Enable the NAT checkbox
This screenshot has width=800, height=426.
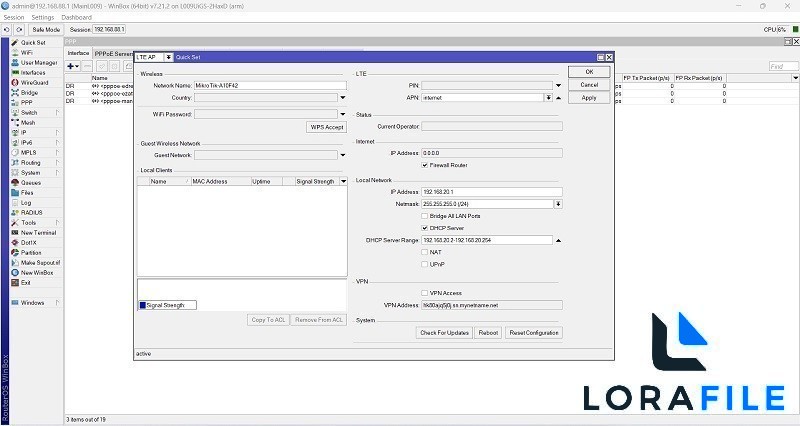coord(424,252)
